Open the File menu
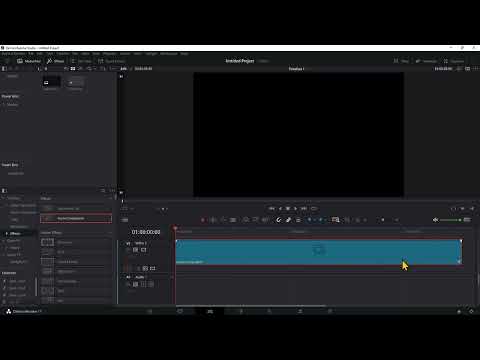Screen dimensions: 480x360 (x=31, y=54)
